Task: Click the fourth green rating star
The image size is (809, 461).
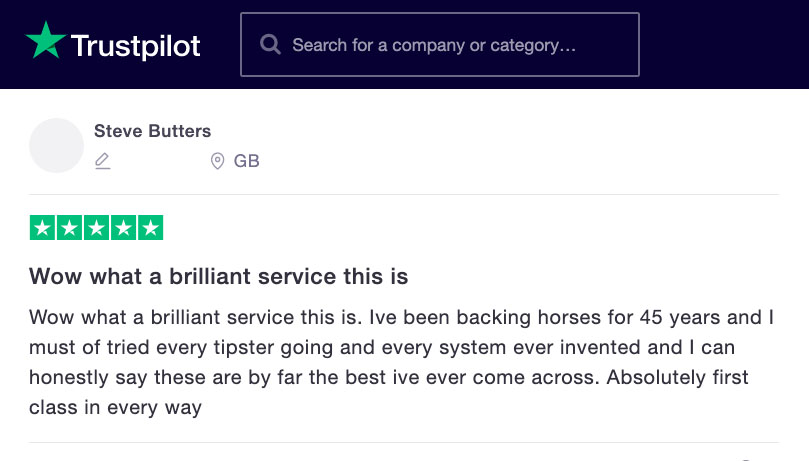Action: coord(123,227)
